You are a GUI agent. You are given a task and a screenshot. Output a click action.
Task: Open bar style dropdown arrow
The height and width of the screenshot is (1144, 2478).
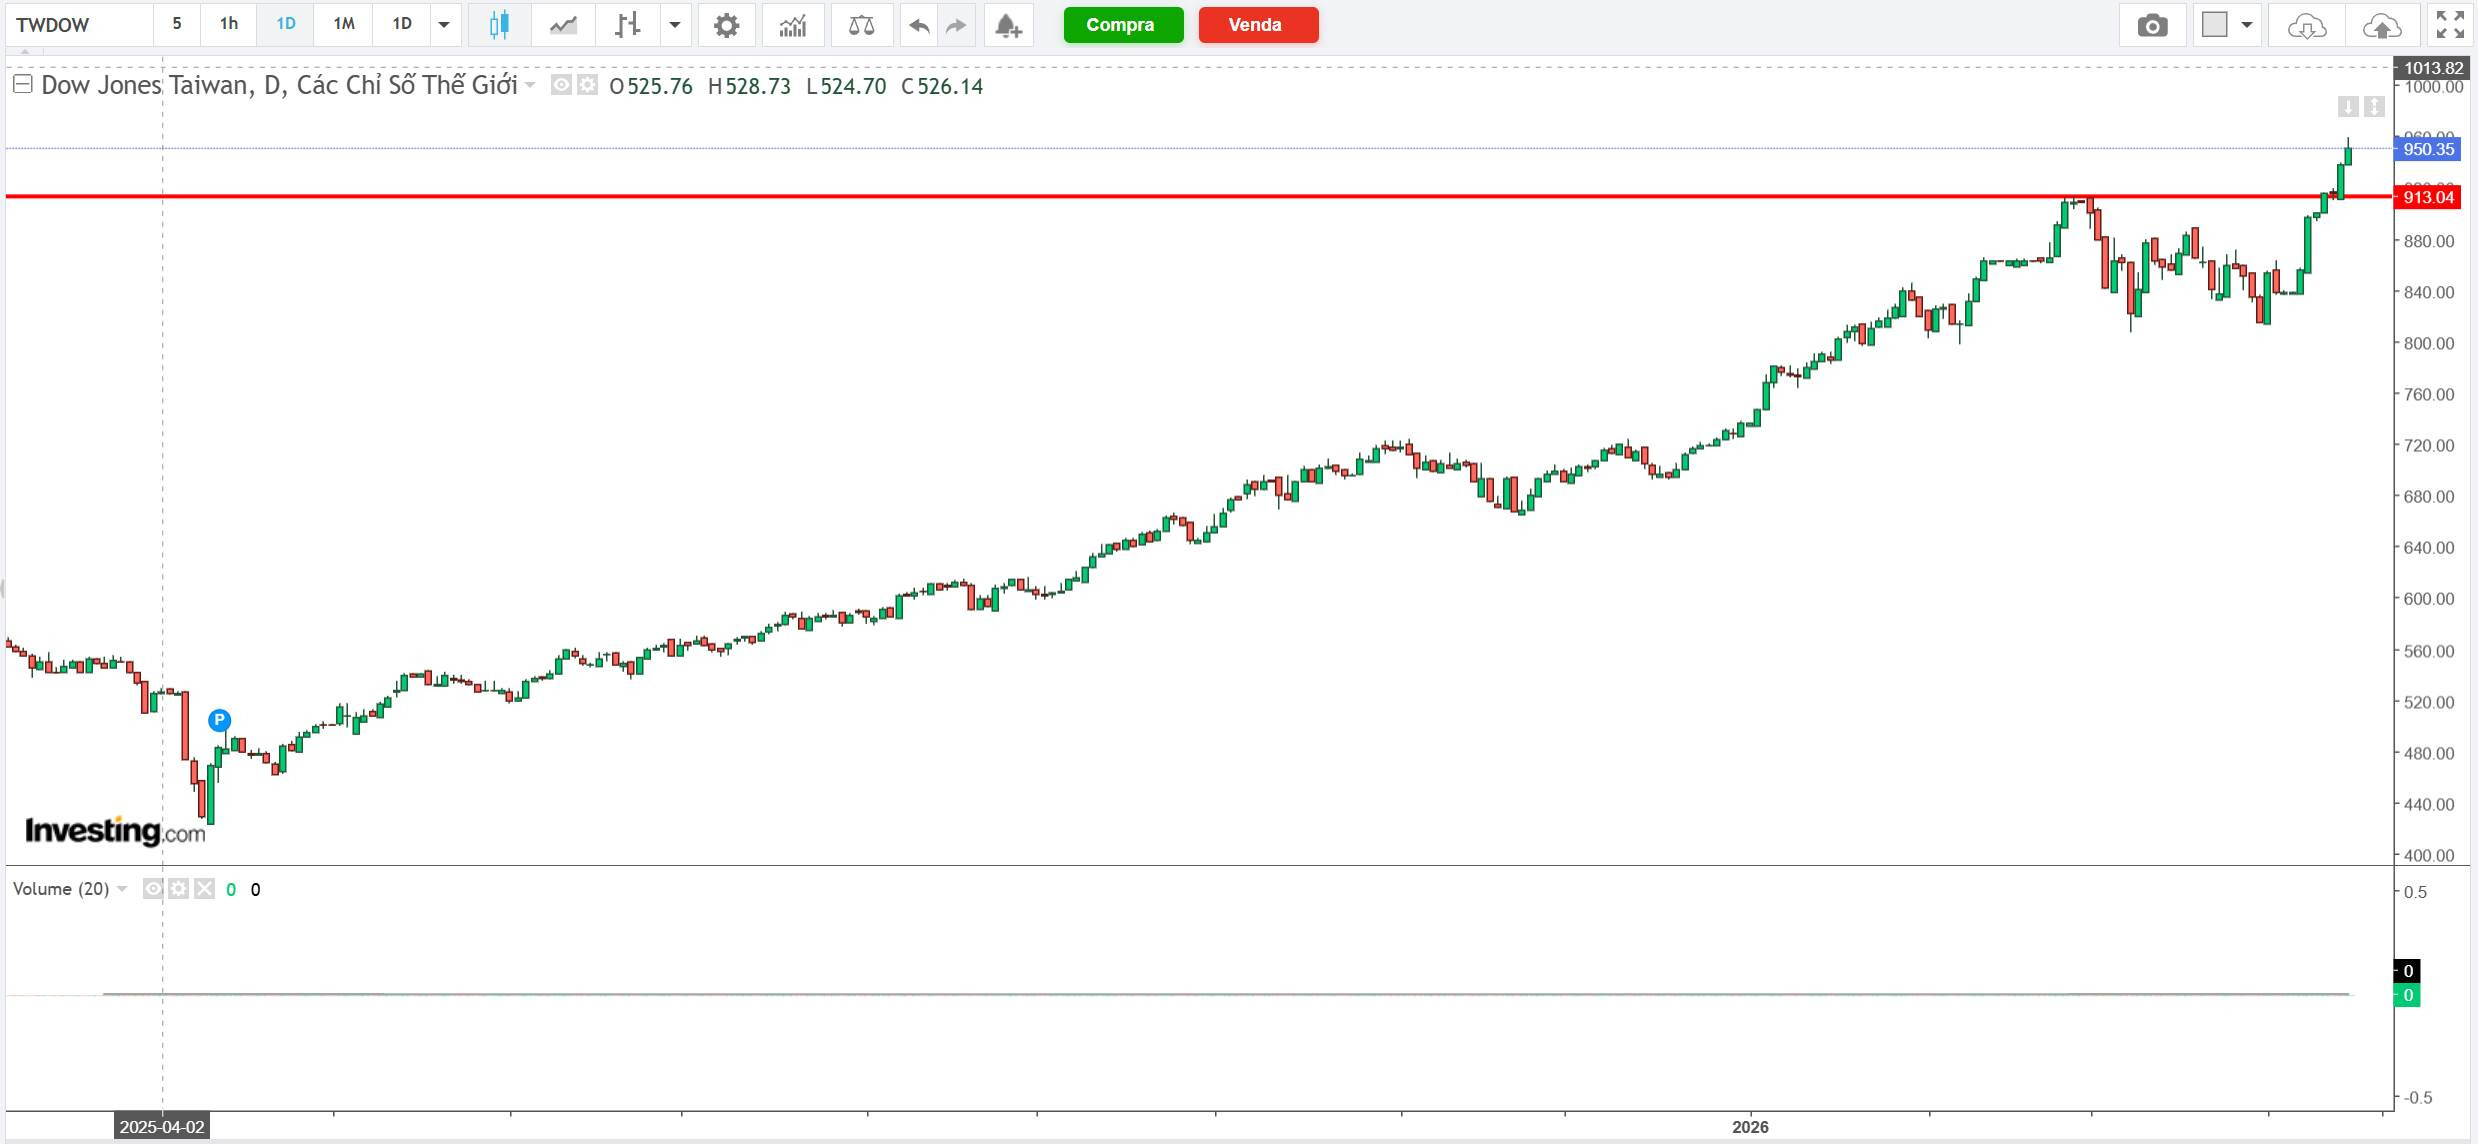675,25
